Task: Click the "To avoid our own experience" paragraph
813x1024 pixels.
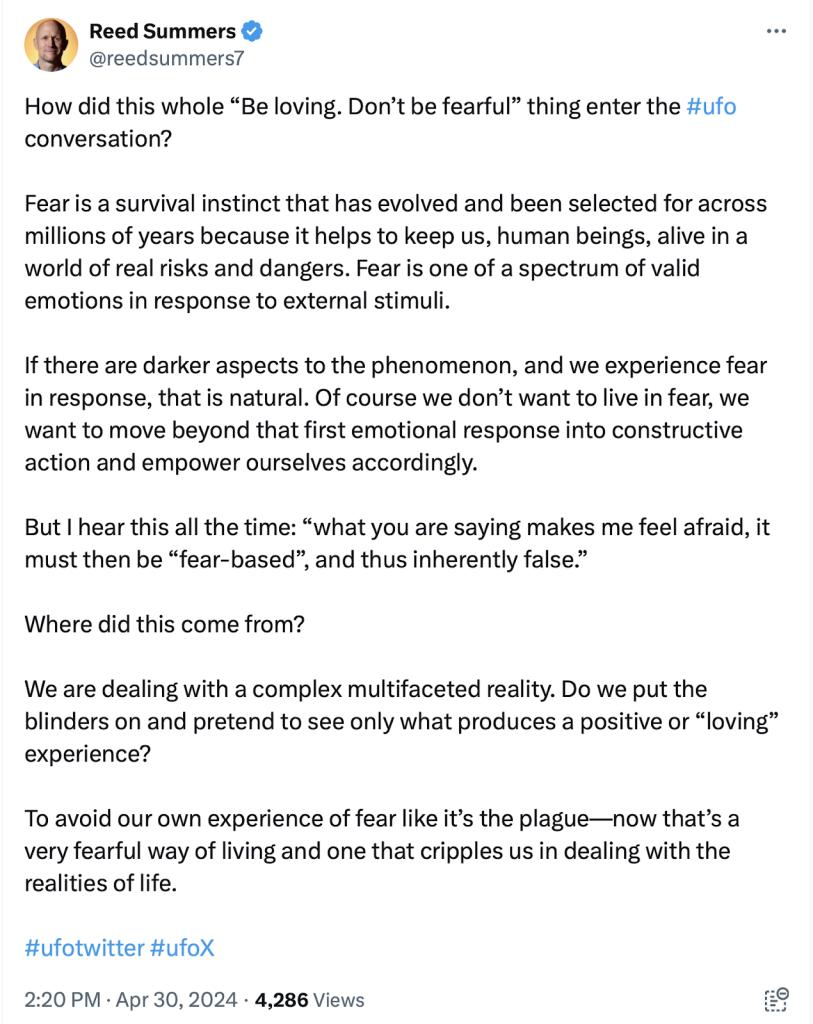Action: pyautogui.click(x=382, y=850)
